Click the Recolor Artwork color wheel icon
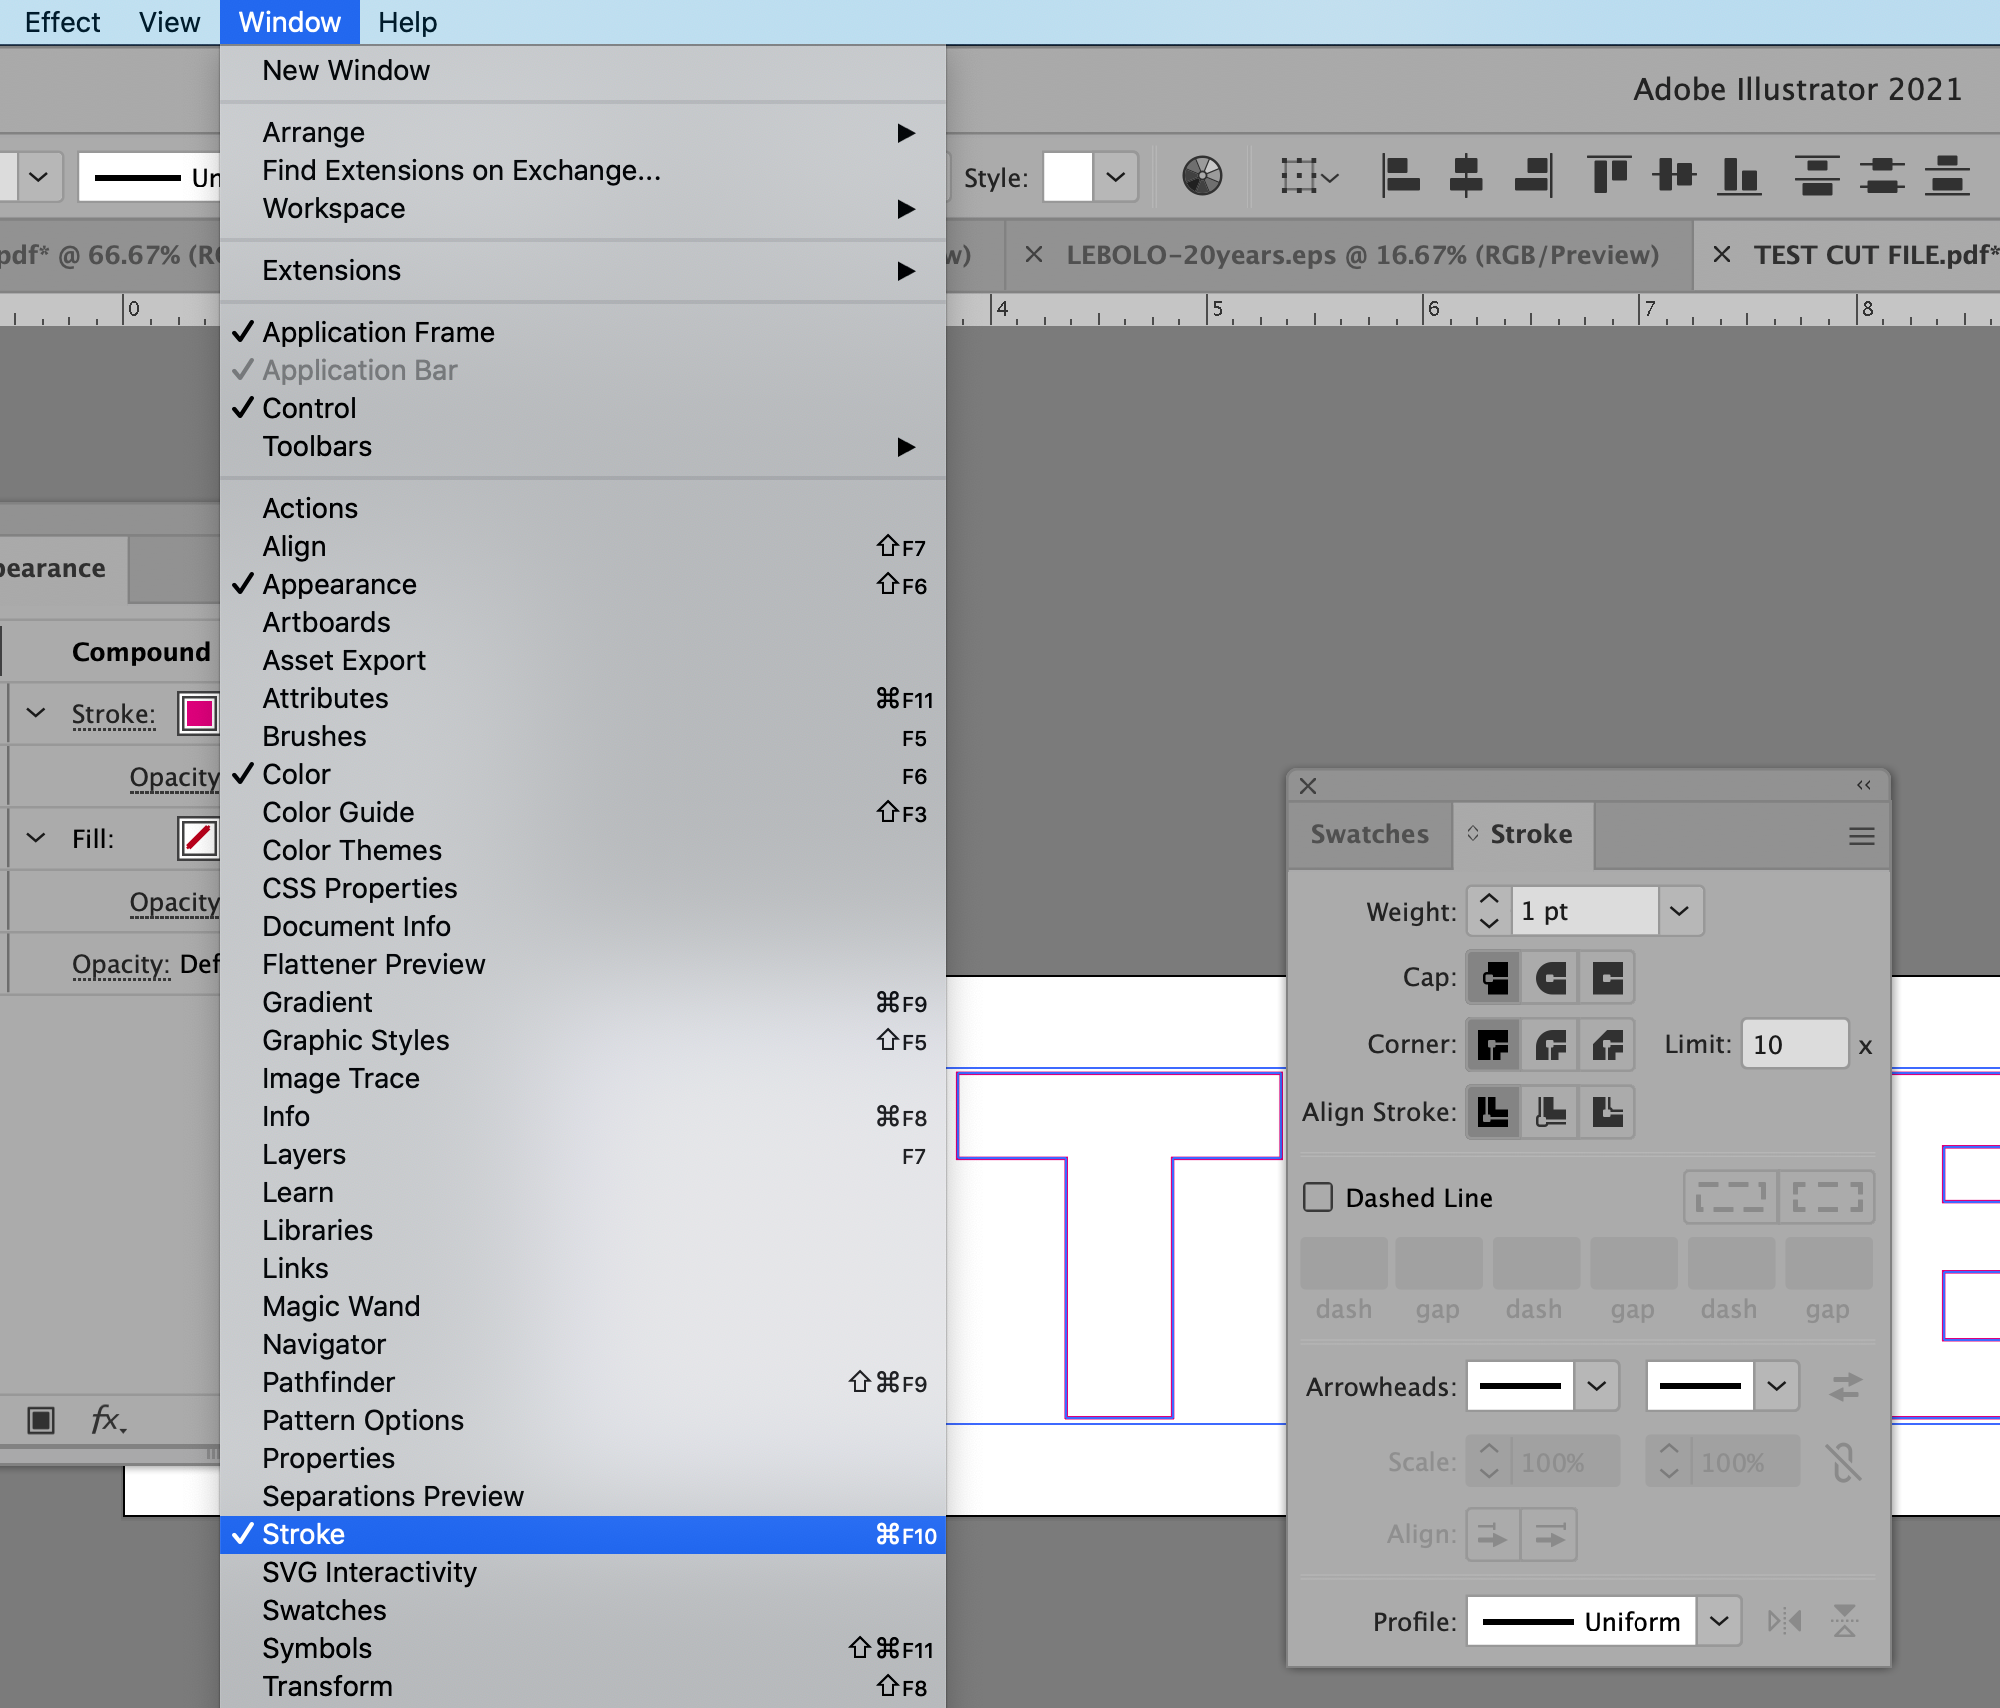 tap(1201, 177)
